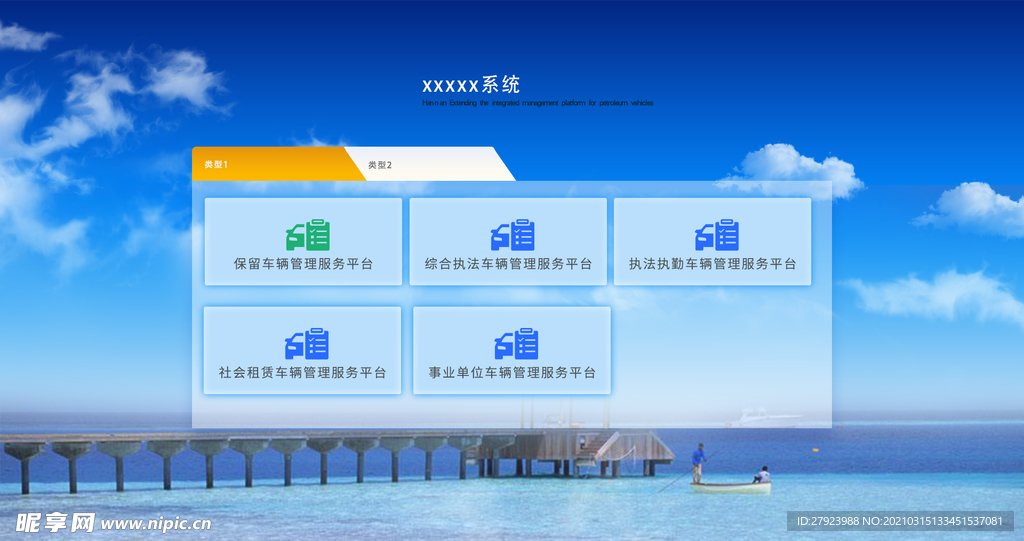The width and height of the screenshot is (1024, 541).
Task: Open the 保留车辆管理服务平台 text label
Action: [303, 265]
